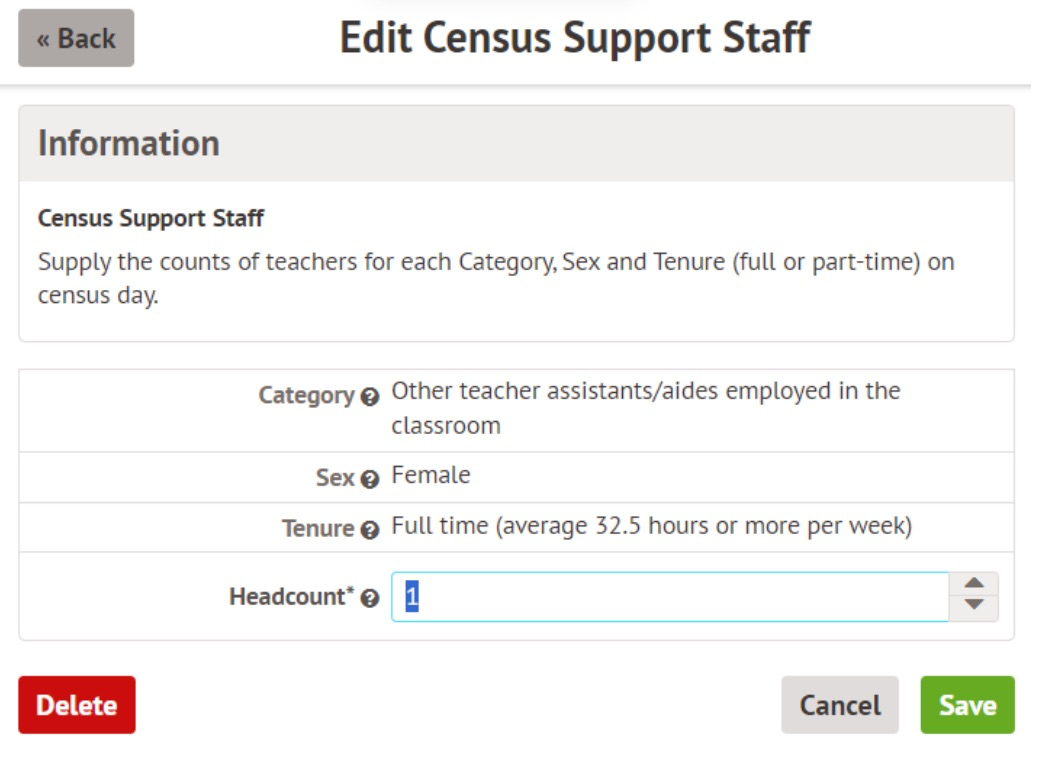Click the Full time tenure value
The width and height of the screenshot is (1040, 766).
[651, 526]
